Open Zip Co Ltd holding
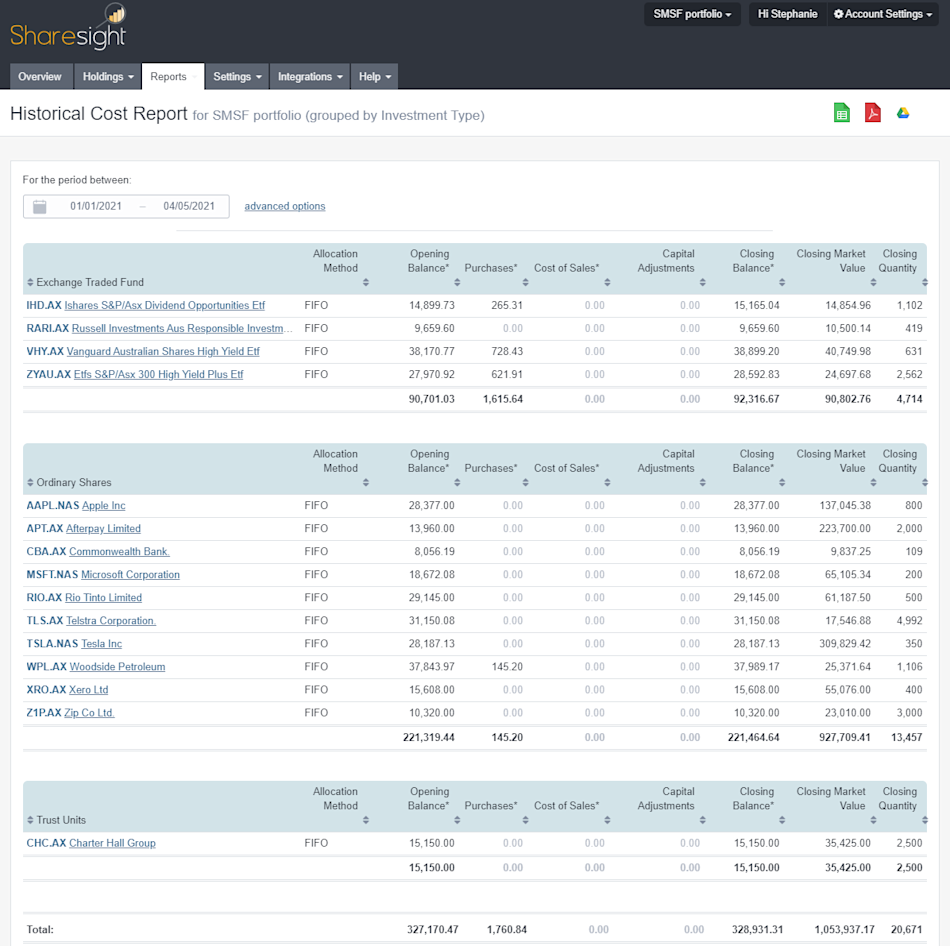This screenshot has width=950, height=946. click(x=89, y=713)
